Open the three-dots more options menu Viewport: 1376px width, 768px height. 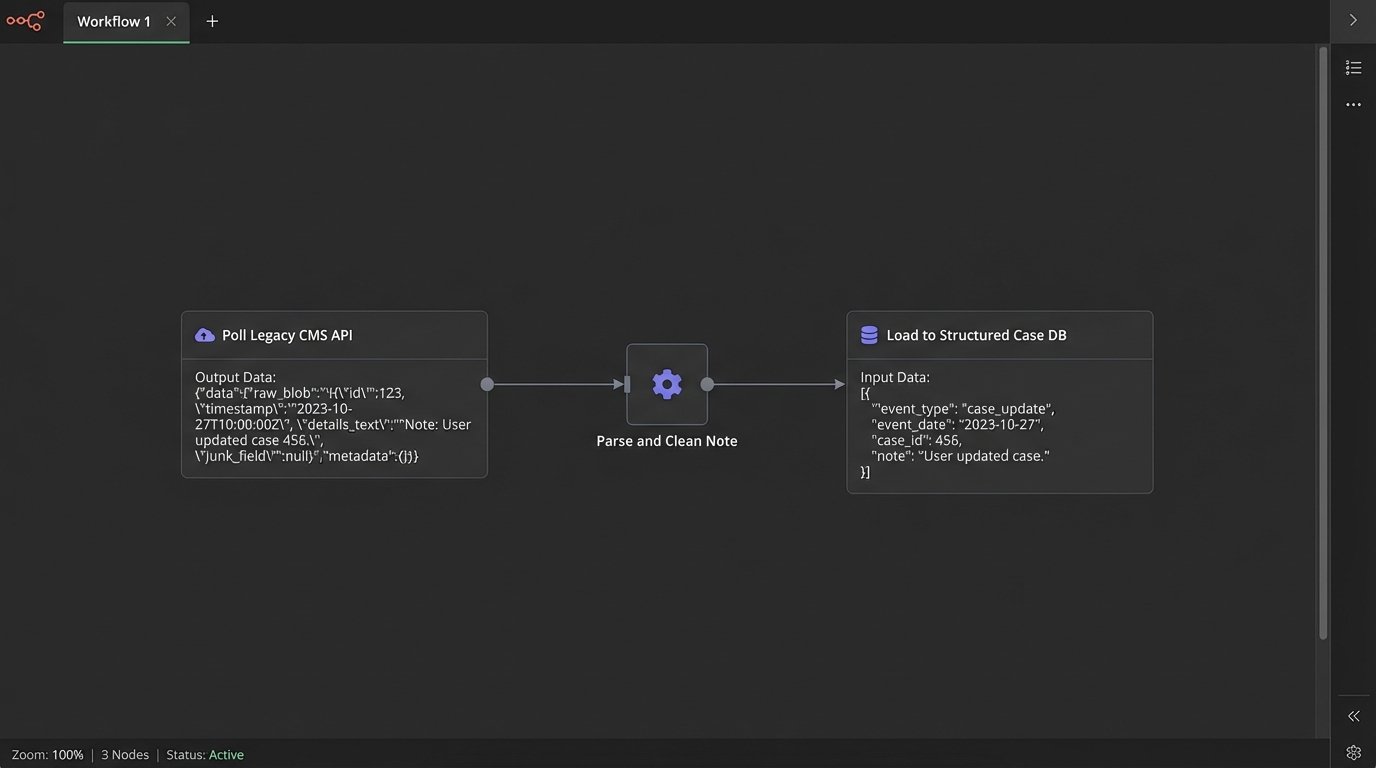1353,105
